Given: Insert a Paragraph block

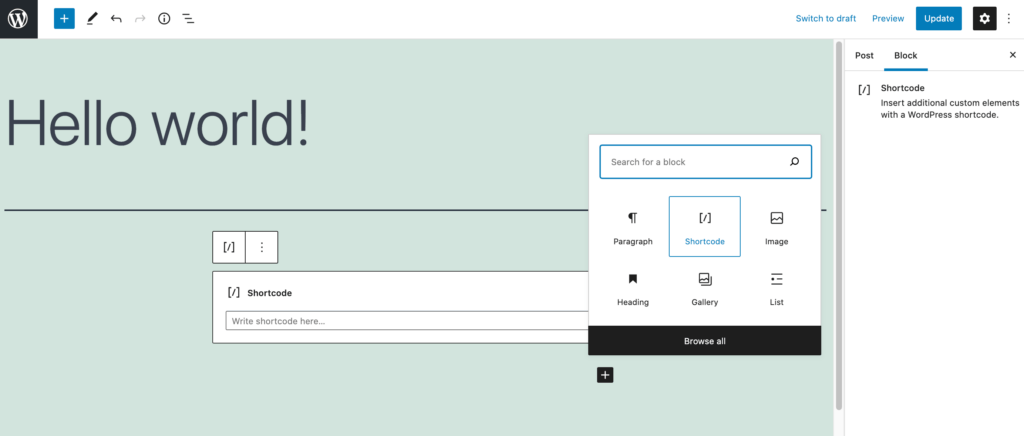Looking at the screenshot, I should coord(633,227).
